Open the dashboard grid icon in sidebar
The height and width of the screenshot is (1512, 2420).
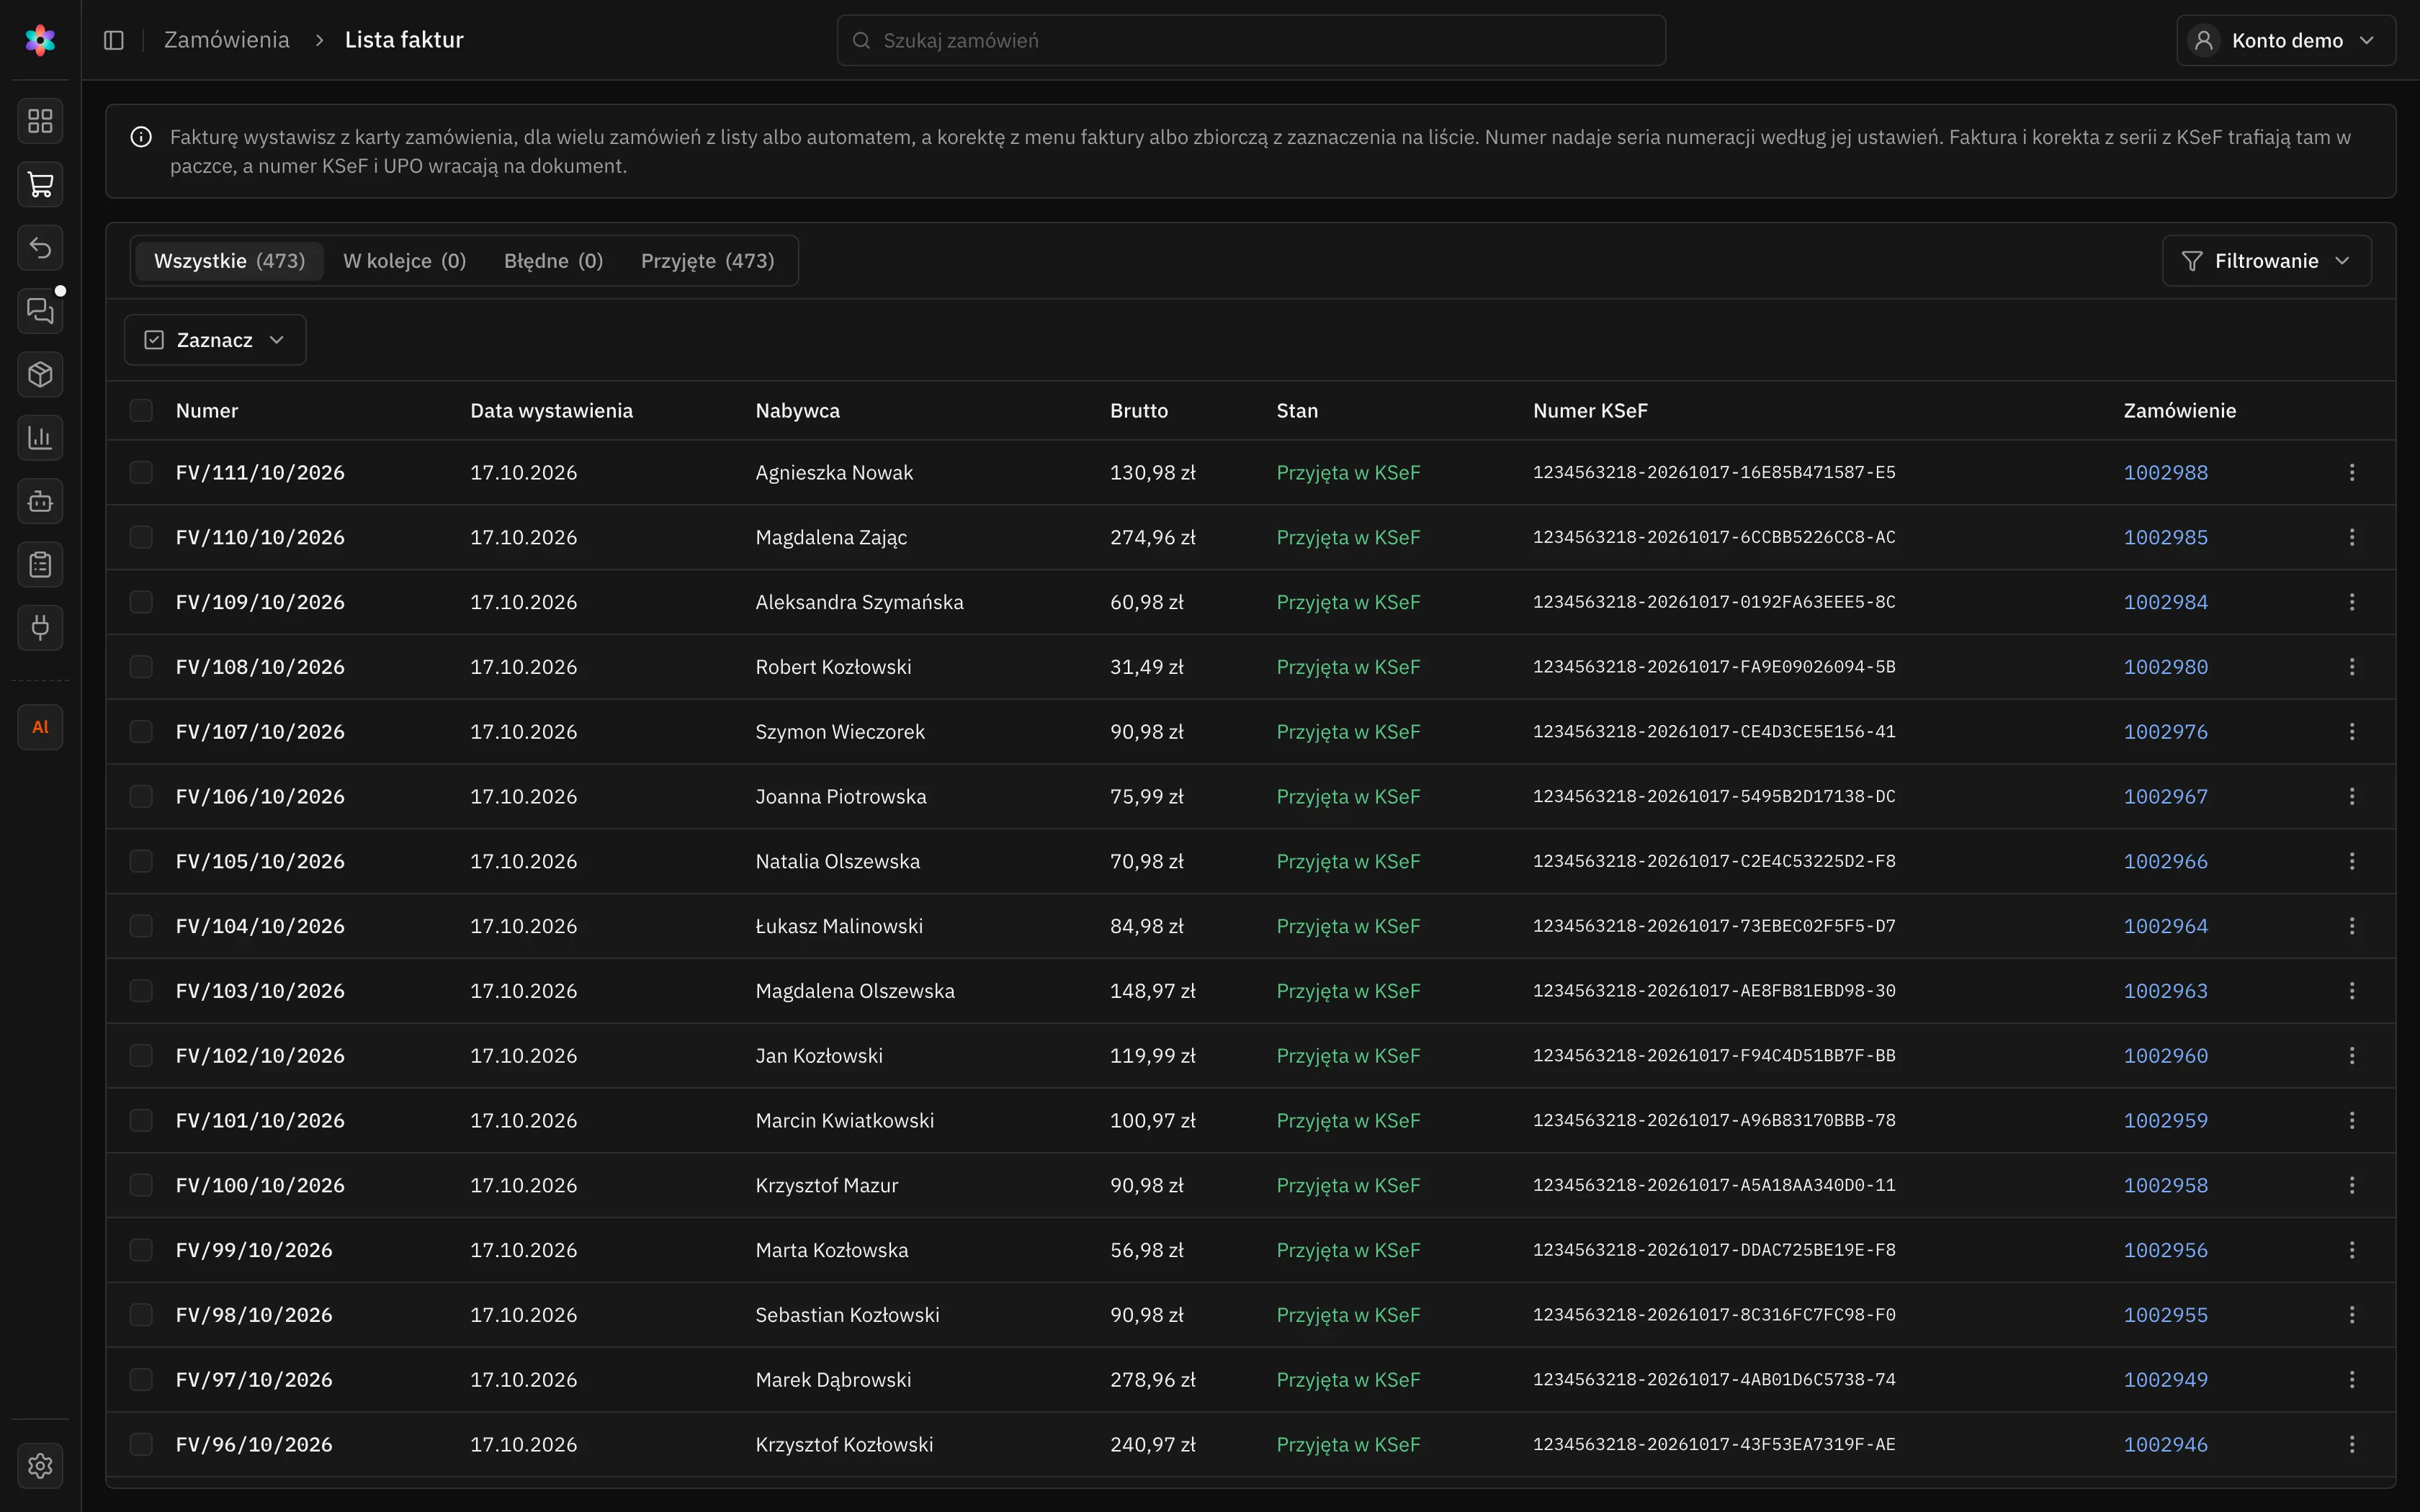coord(40,121)
